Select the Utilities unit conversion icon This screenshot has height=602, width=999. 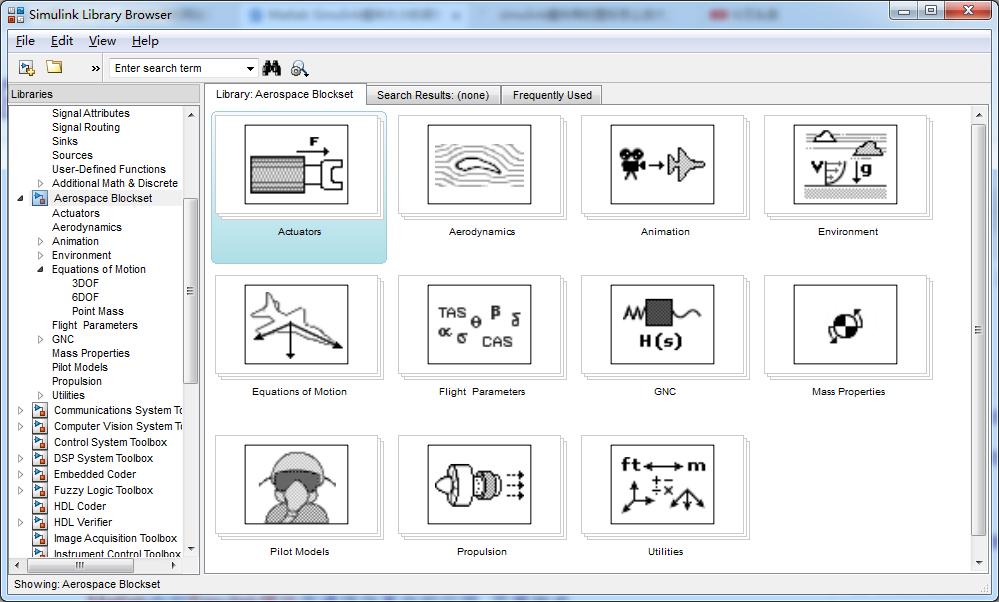[664, 484]
